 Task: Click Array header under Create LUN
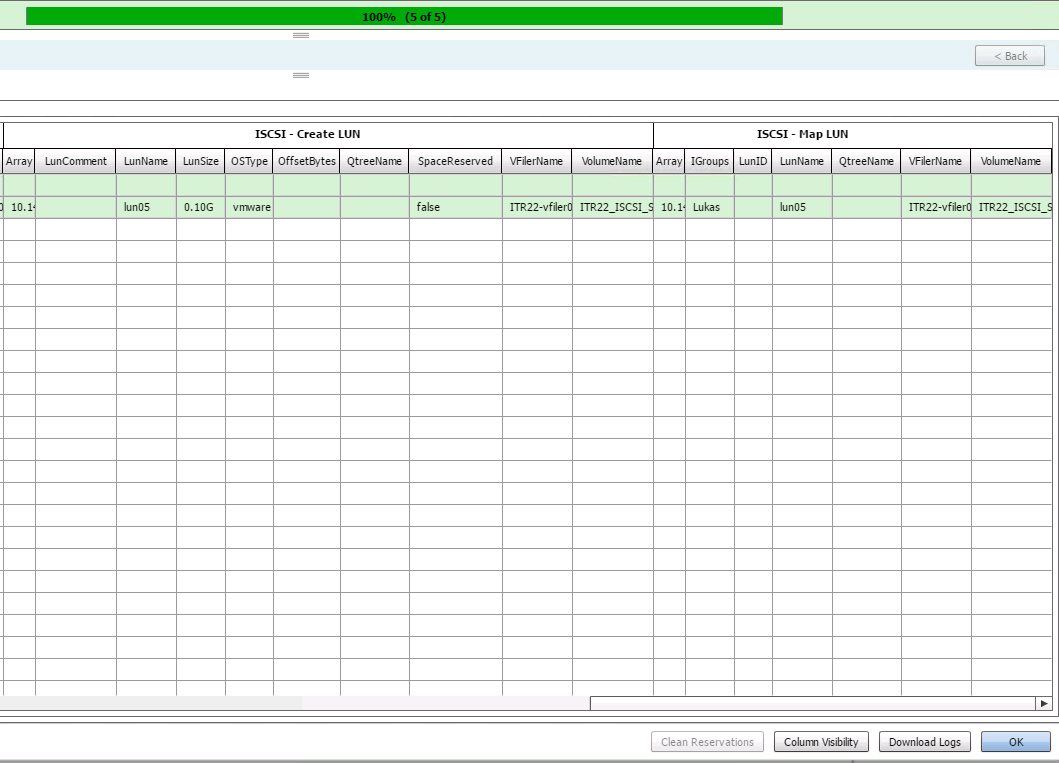click(x=19, y=161)
